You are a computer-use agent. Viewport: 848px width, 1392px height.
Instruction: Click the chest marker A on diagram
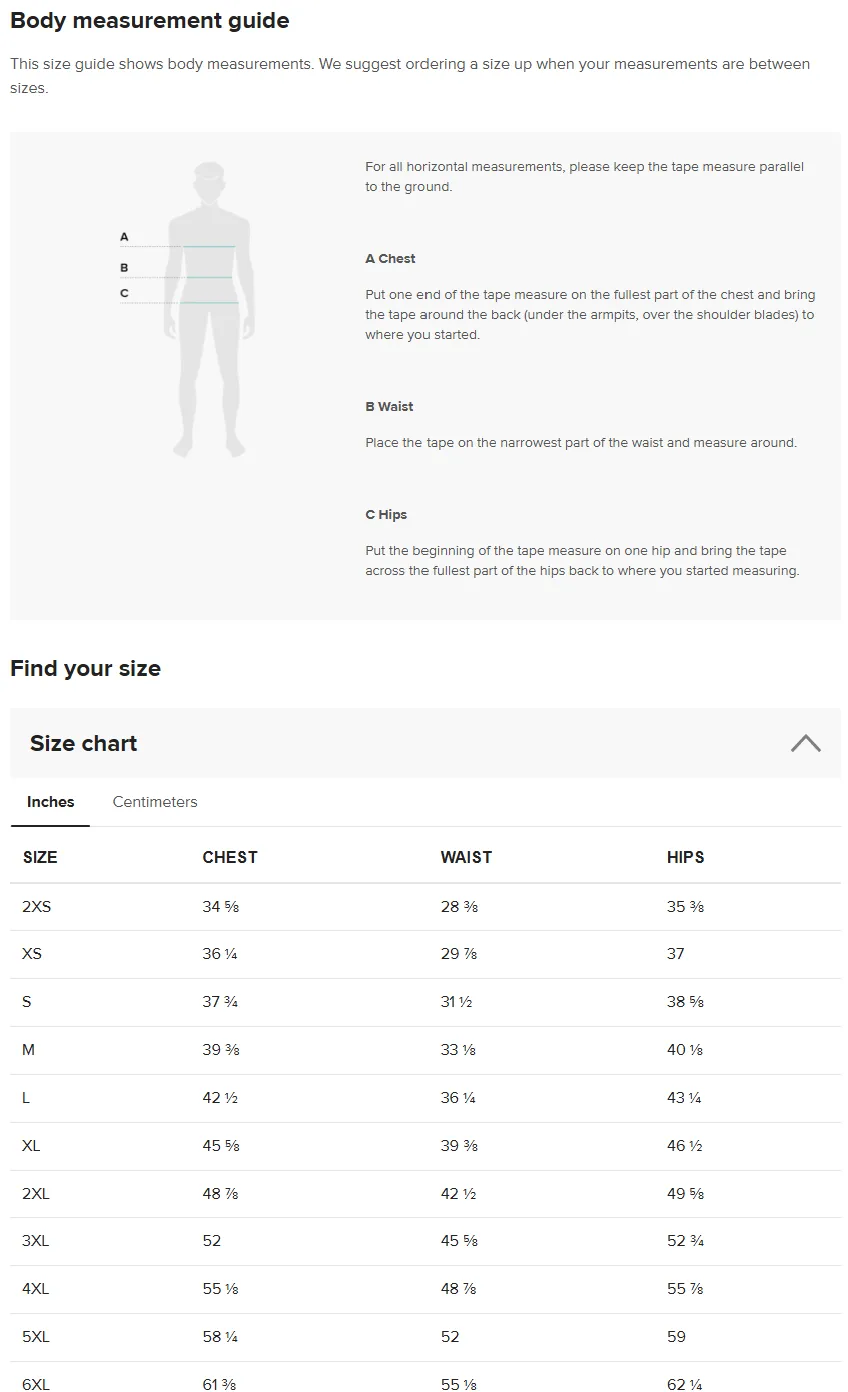click(x=124, y=237)
